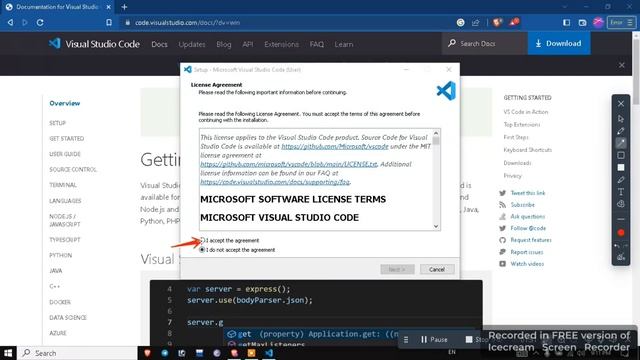Click the address bar URL
The image size is (640, 360).
point(187,22)
